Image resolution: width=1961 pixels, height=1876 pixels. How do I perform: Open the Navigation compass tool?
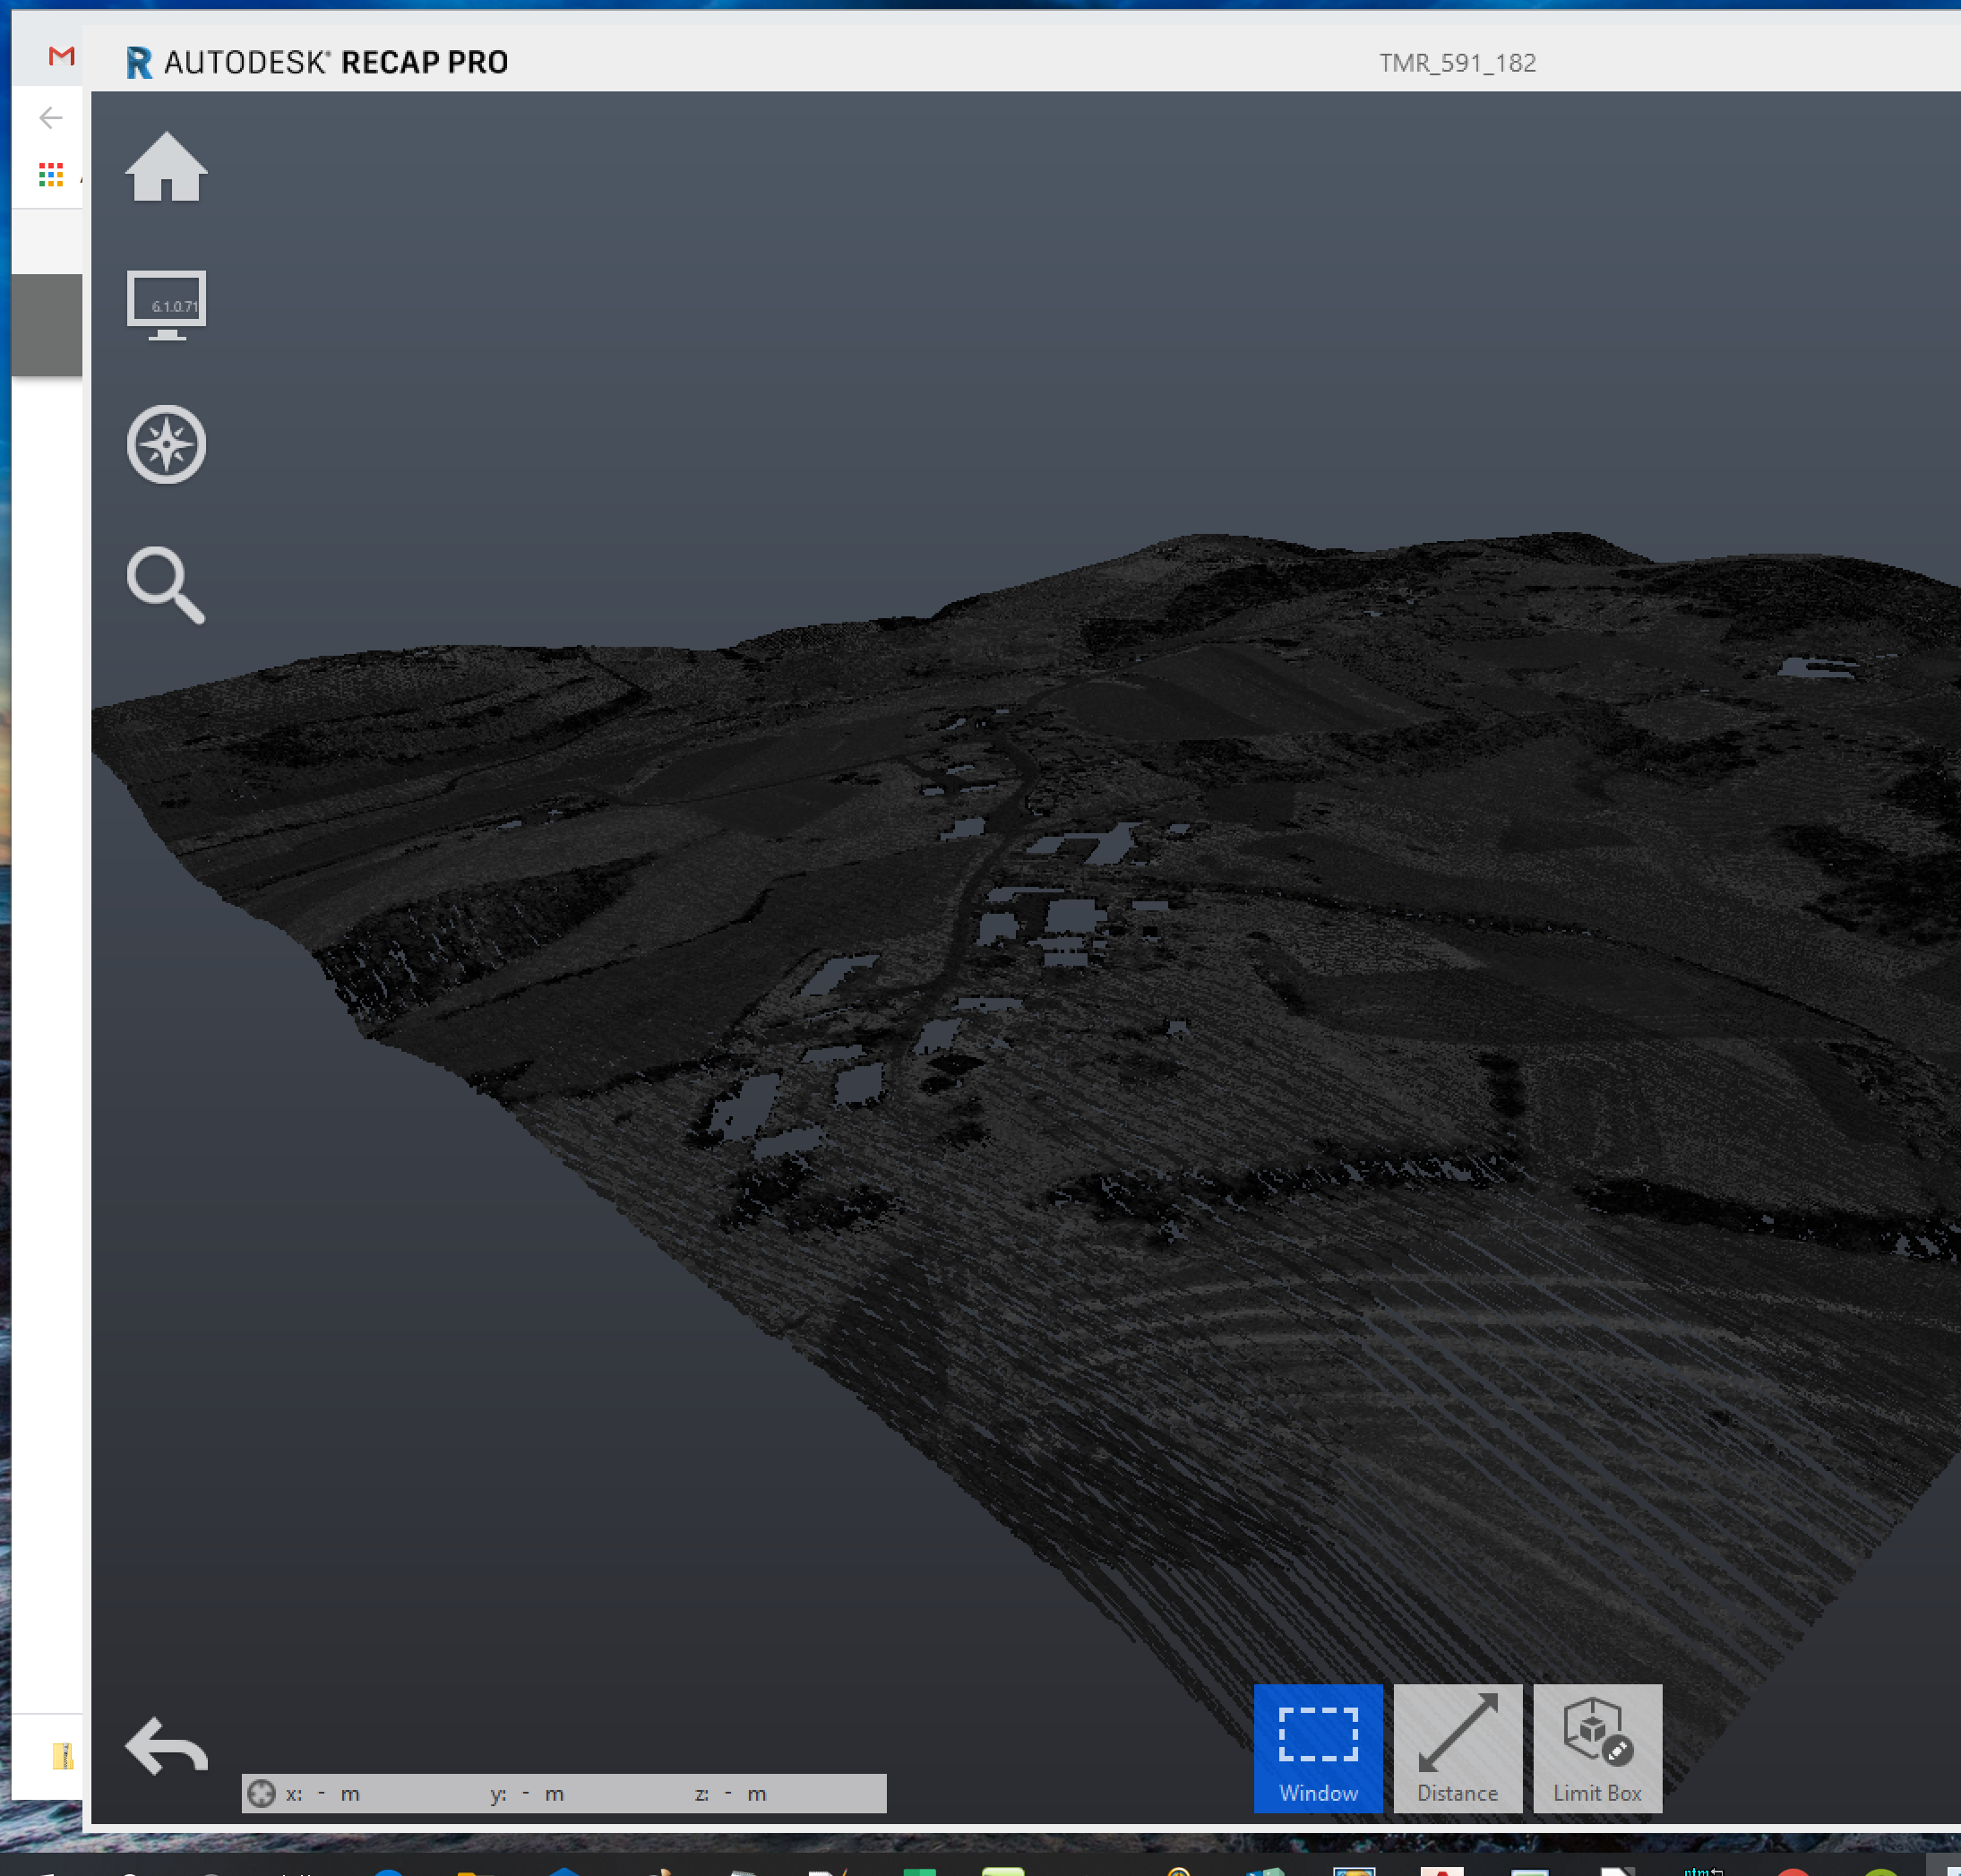click(x=166, y=444)
